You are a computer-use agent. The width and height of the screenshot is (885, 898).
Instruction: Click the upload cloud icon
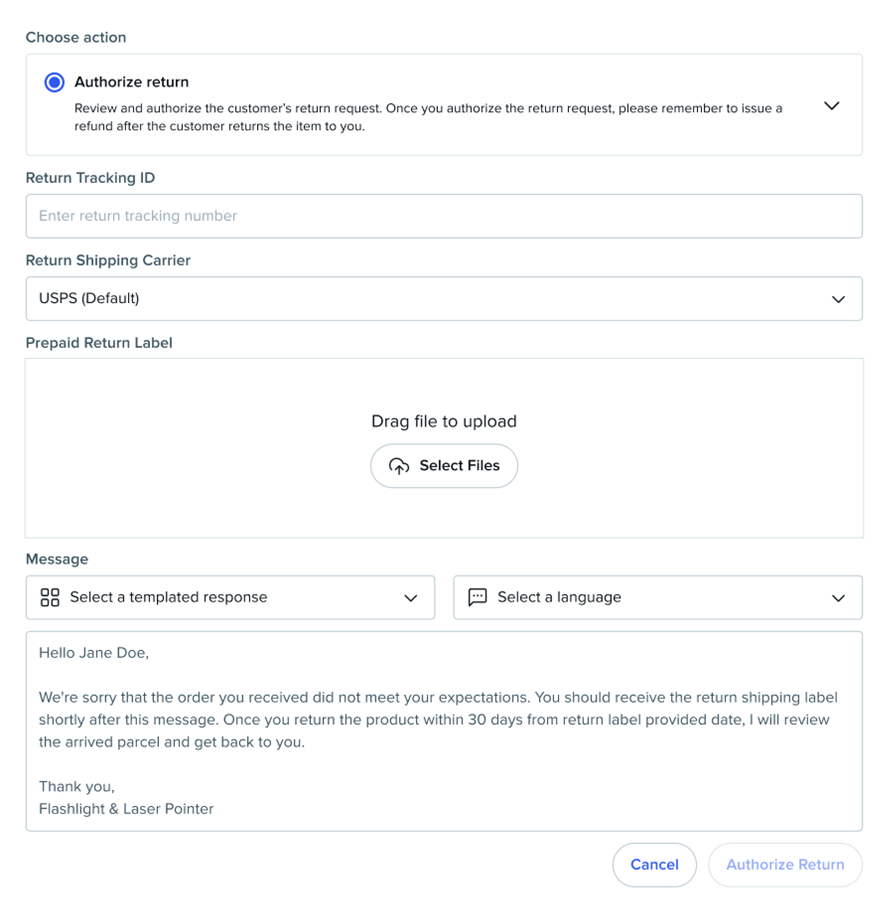tap(399, 466)
